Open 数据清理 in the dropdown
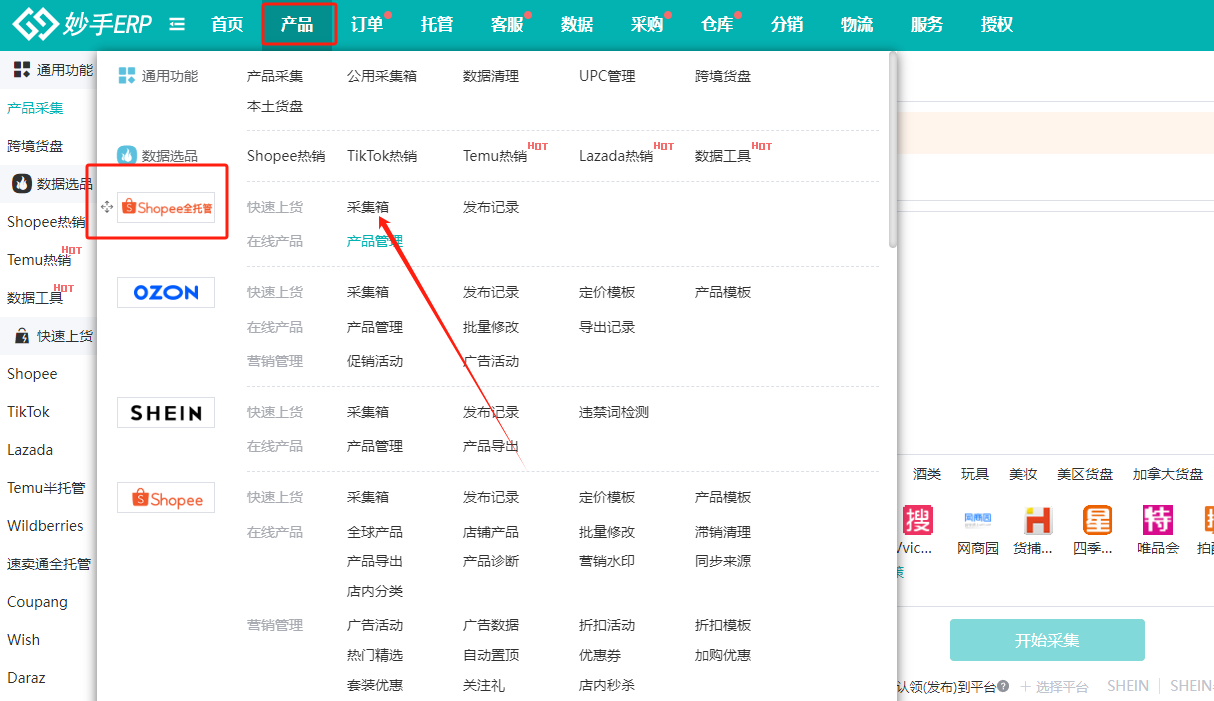The image size is (1214, 701). point(491,76)
